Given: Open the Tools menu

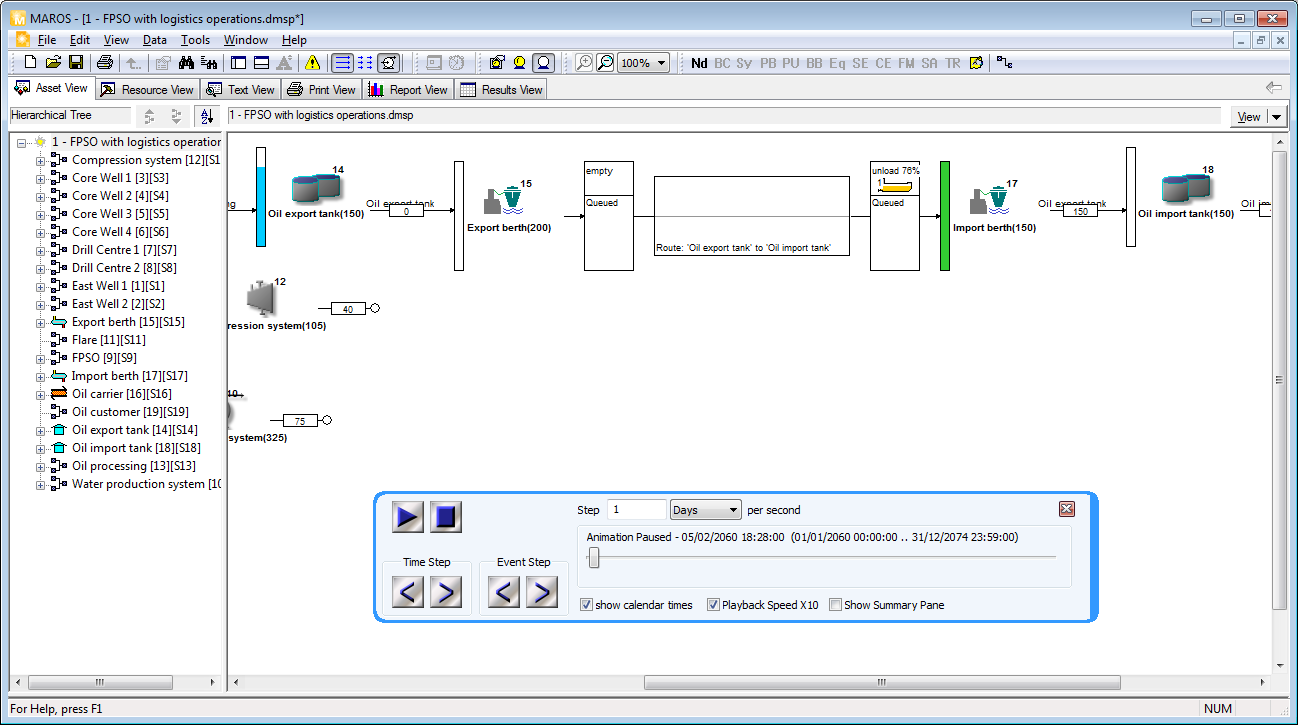Looking at the screenshot, I should [195, 40].
